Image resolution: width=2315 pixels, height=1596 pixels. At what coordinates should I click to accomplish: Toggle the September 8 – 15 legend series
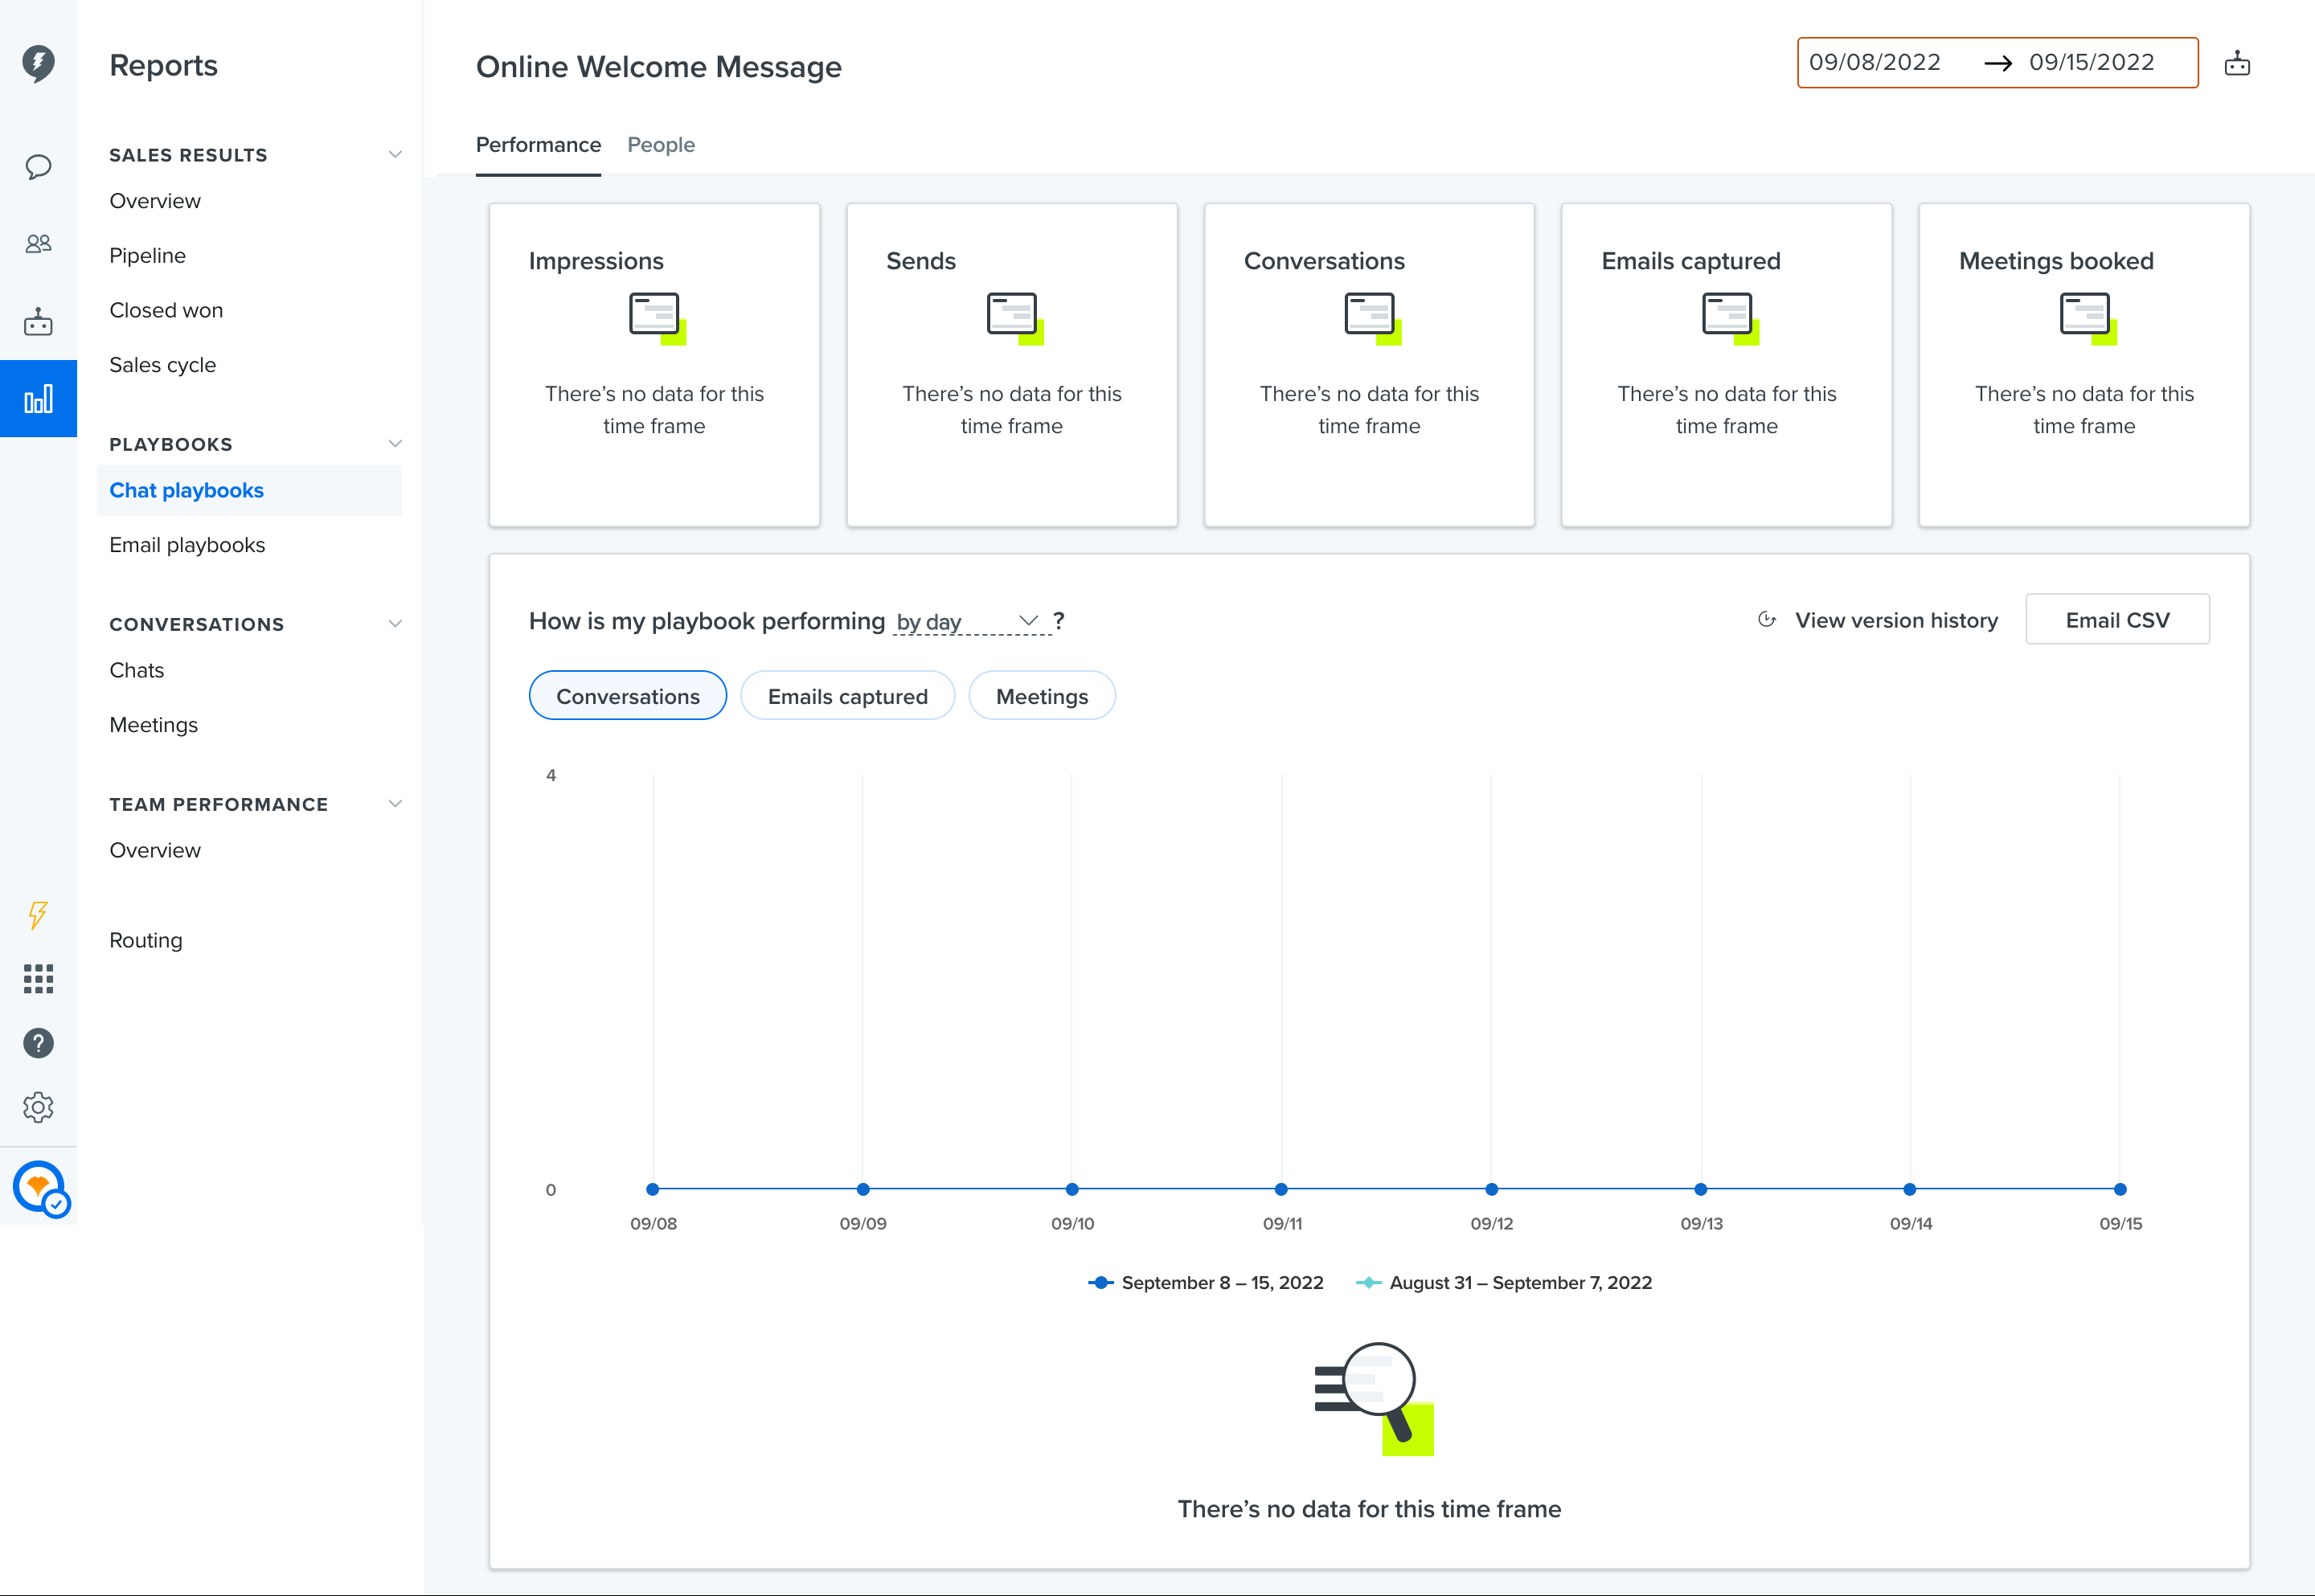click(x=1206, y=1283)
